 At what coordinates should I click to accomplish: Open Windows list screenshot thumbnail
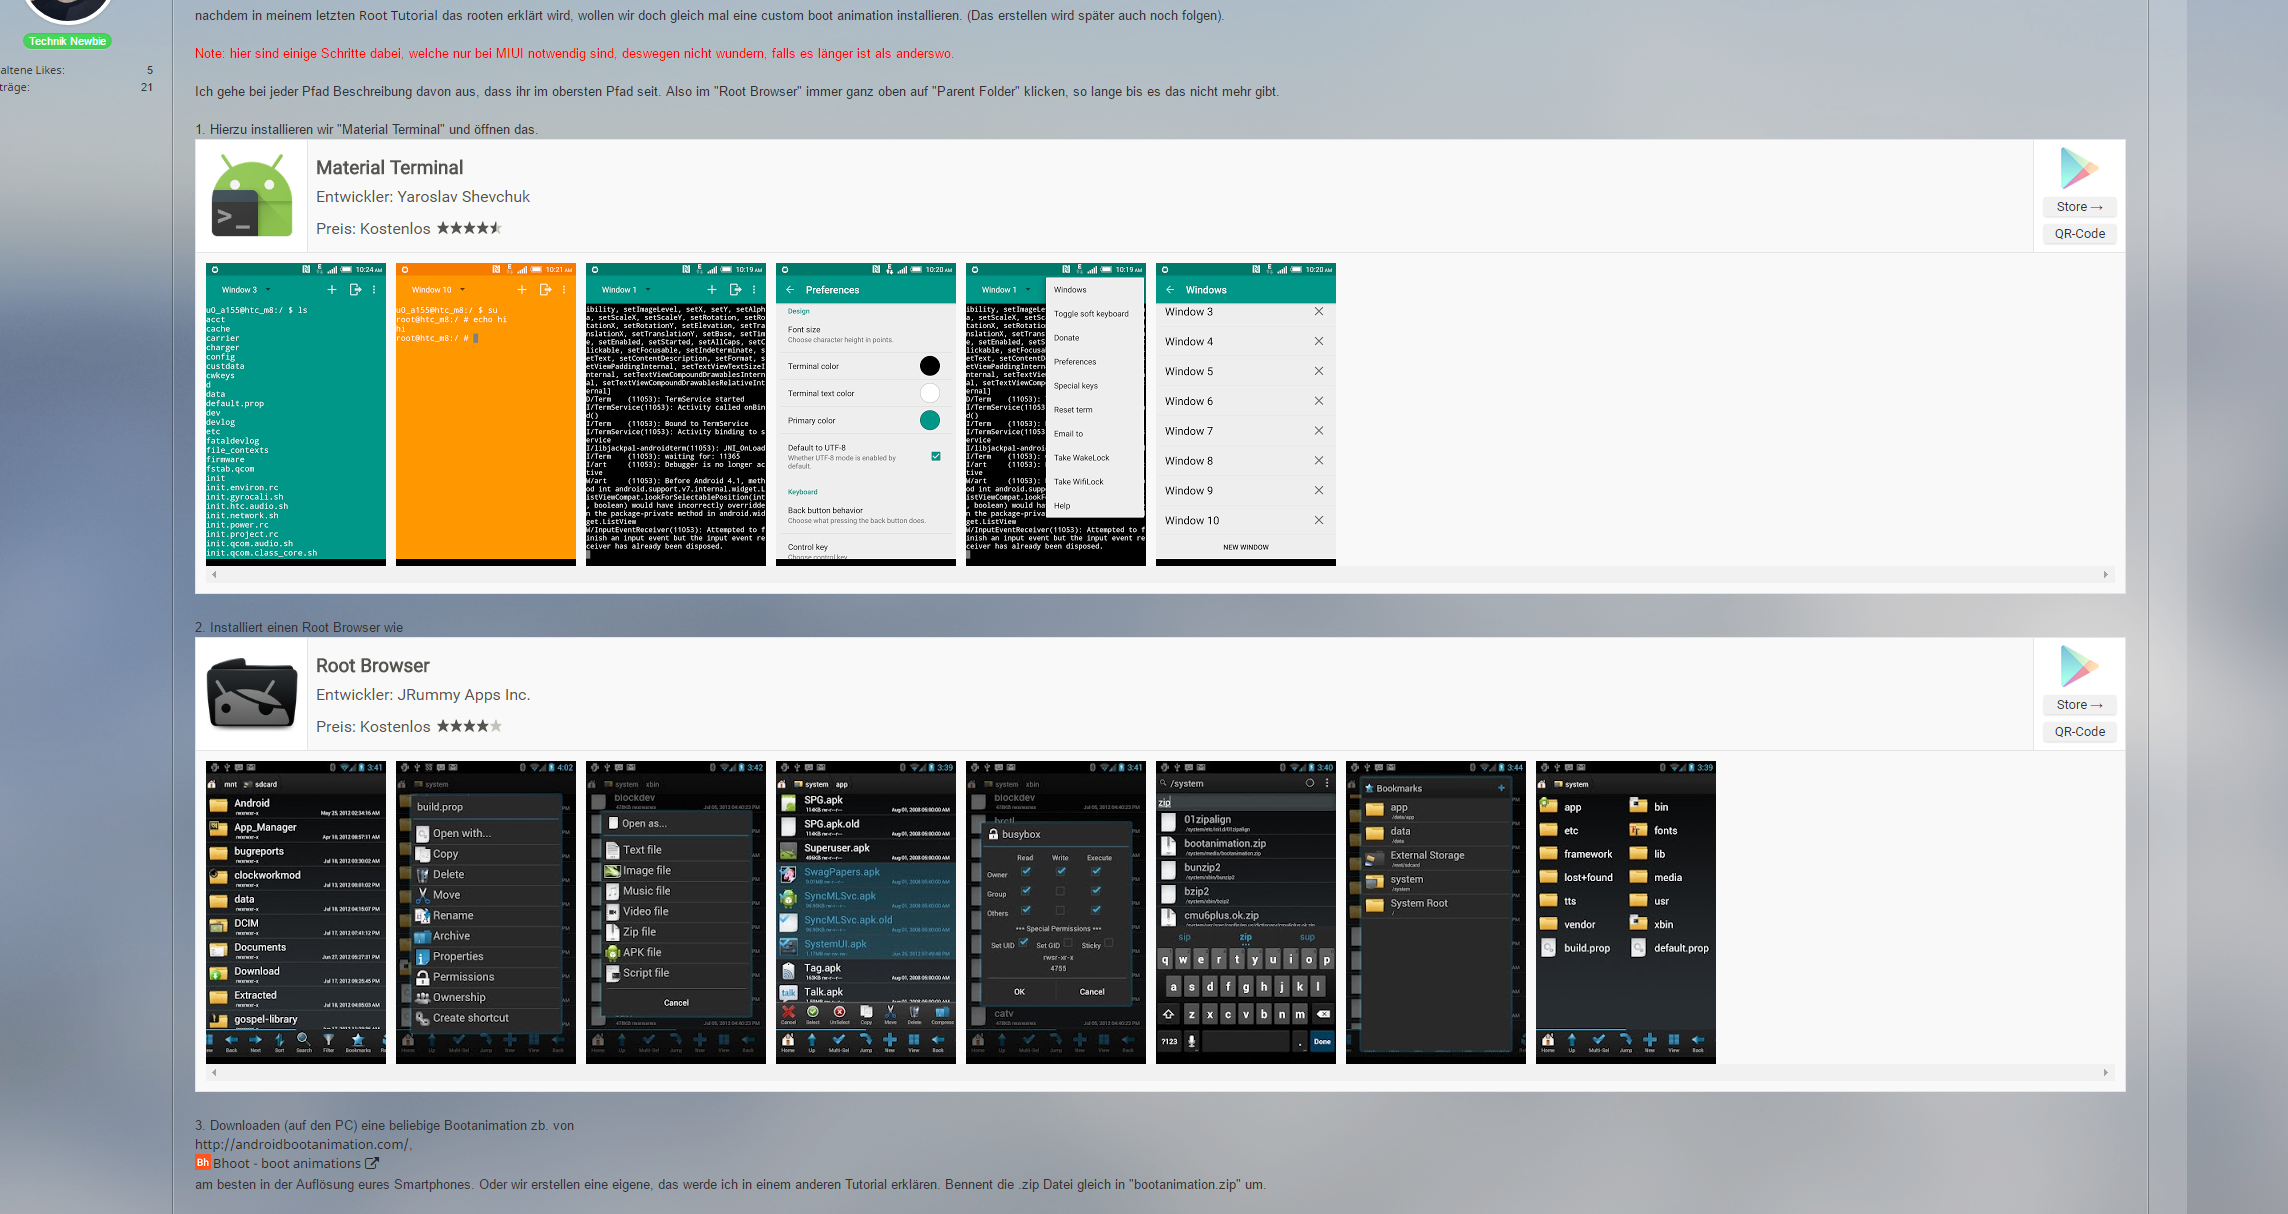coord(1245,414)
